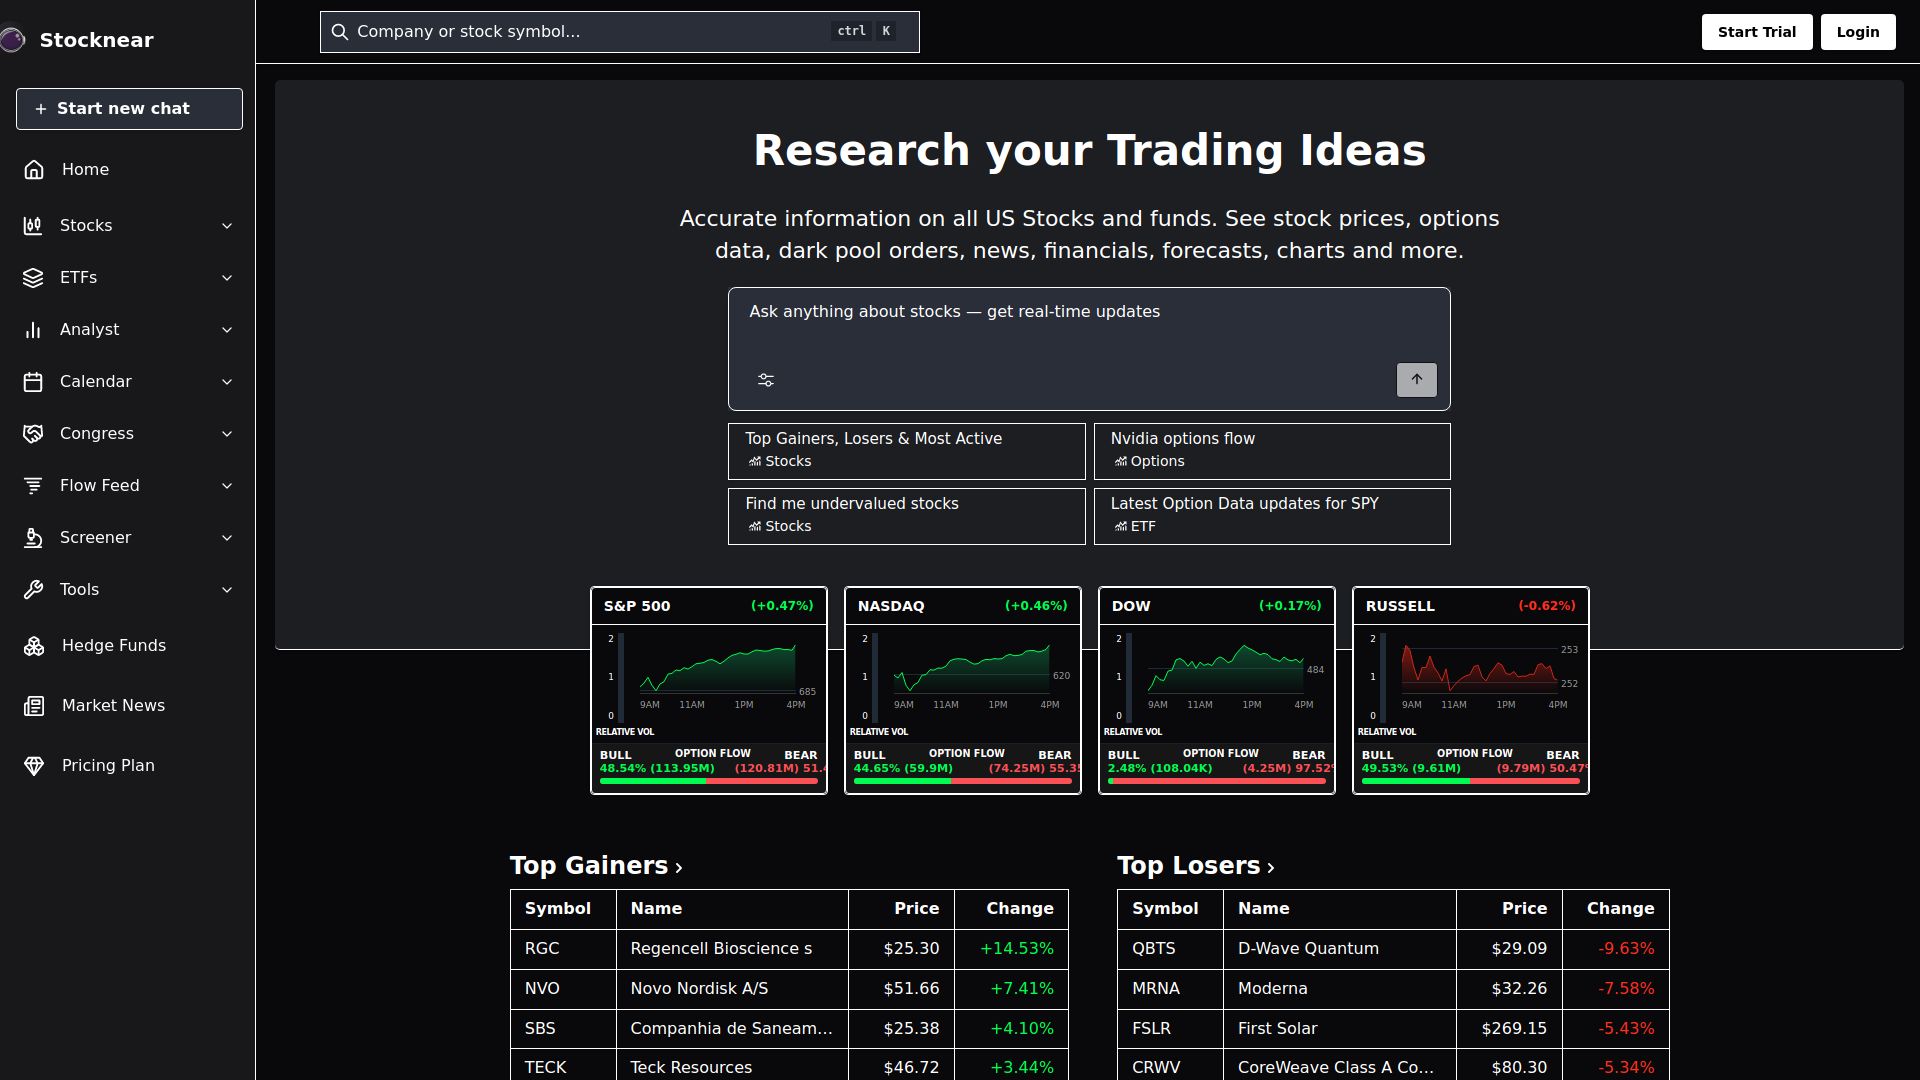This screenshot has height=1080, width=1920.
Task: Click the Market News newspaper icon
Action: pyautogui.click(x=34, y=706)
